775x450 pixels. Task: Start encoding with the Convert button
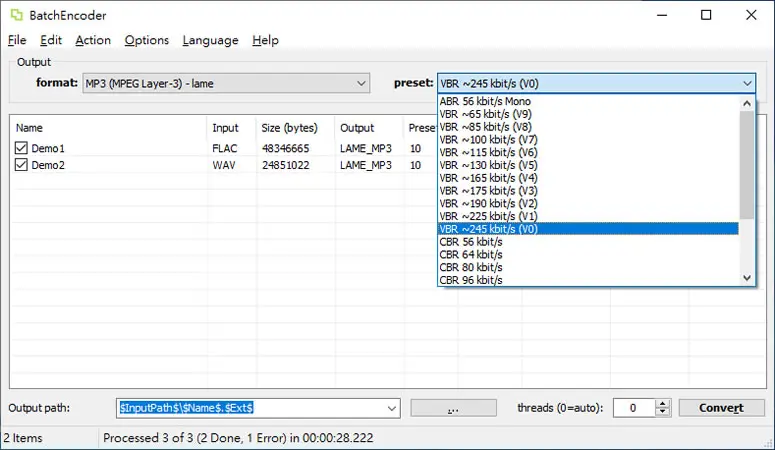coord(721,408)
